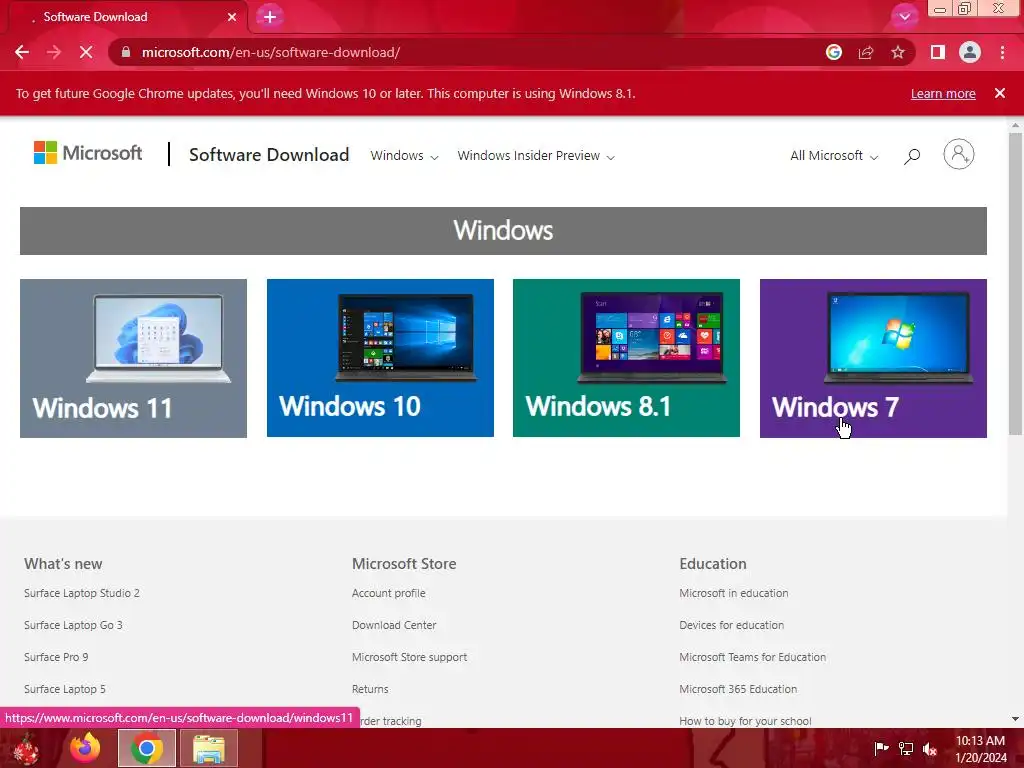Expand the Windows menu
This screenshot has width=1024, height=768.
click(404, 155)
